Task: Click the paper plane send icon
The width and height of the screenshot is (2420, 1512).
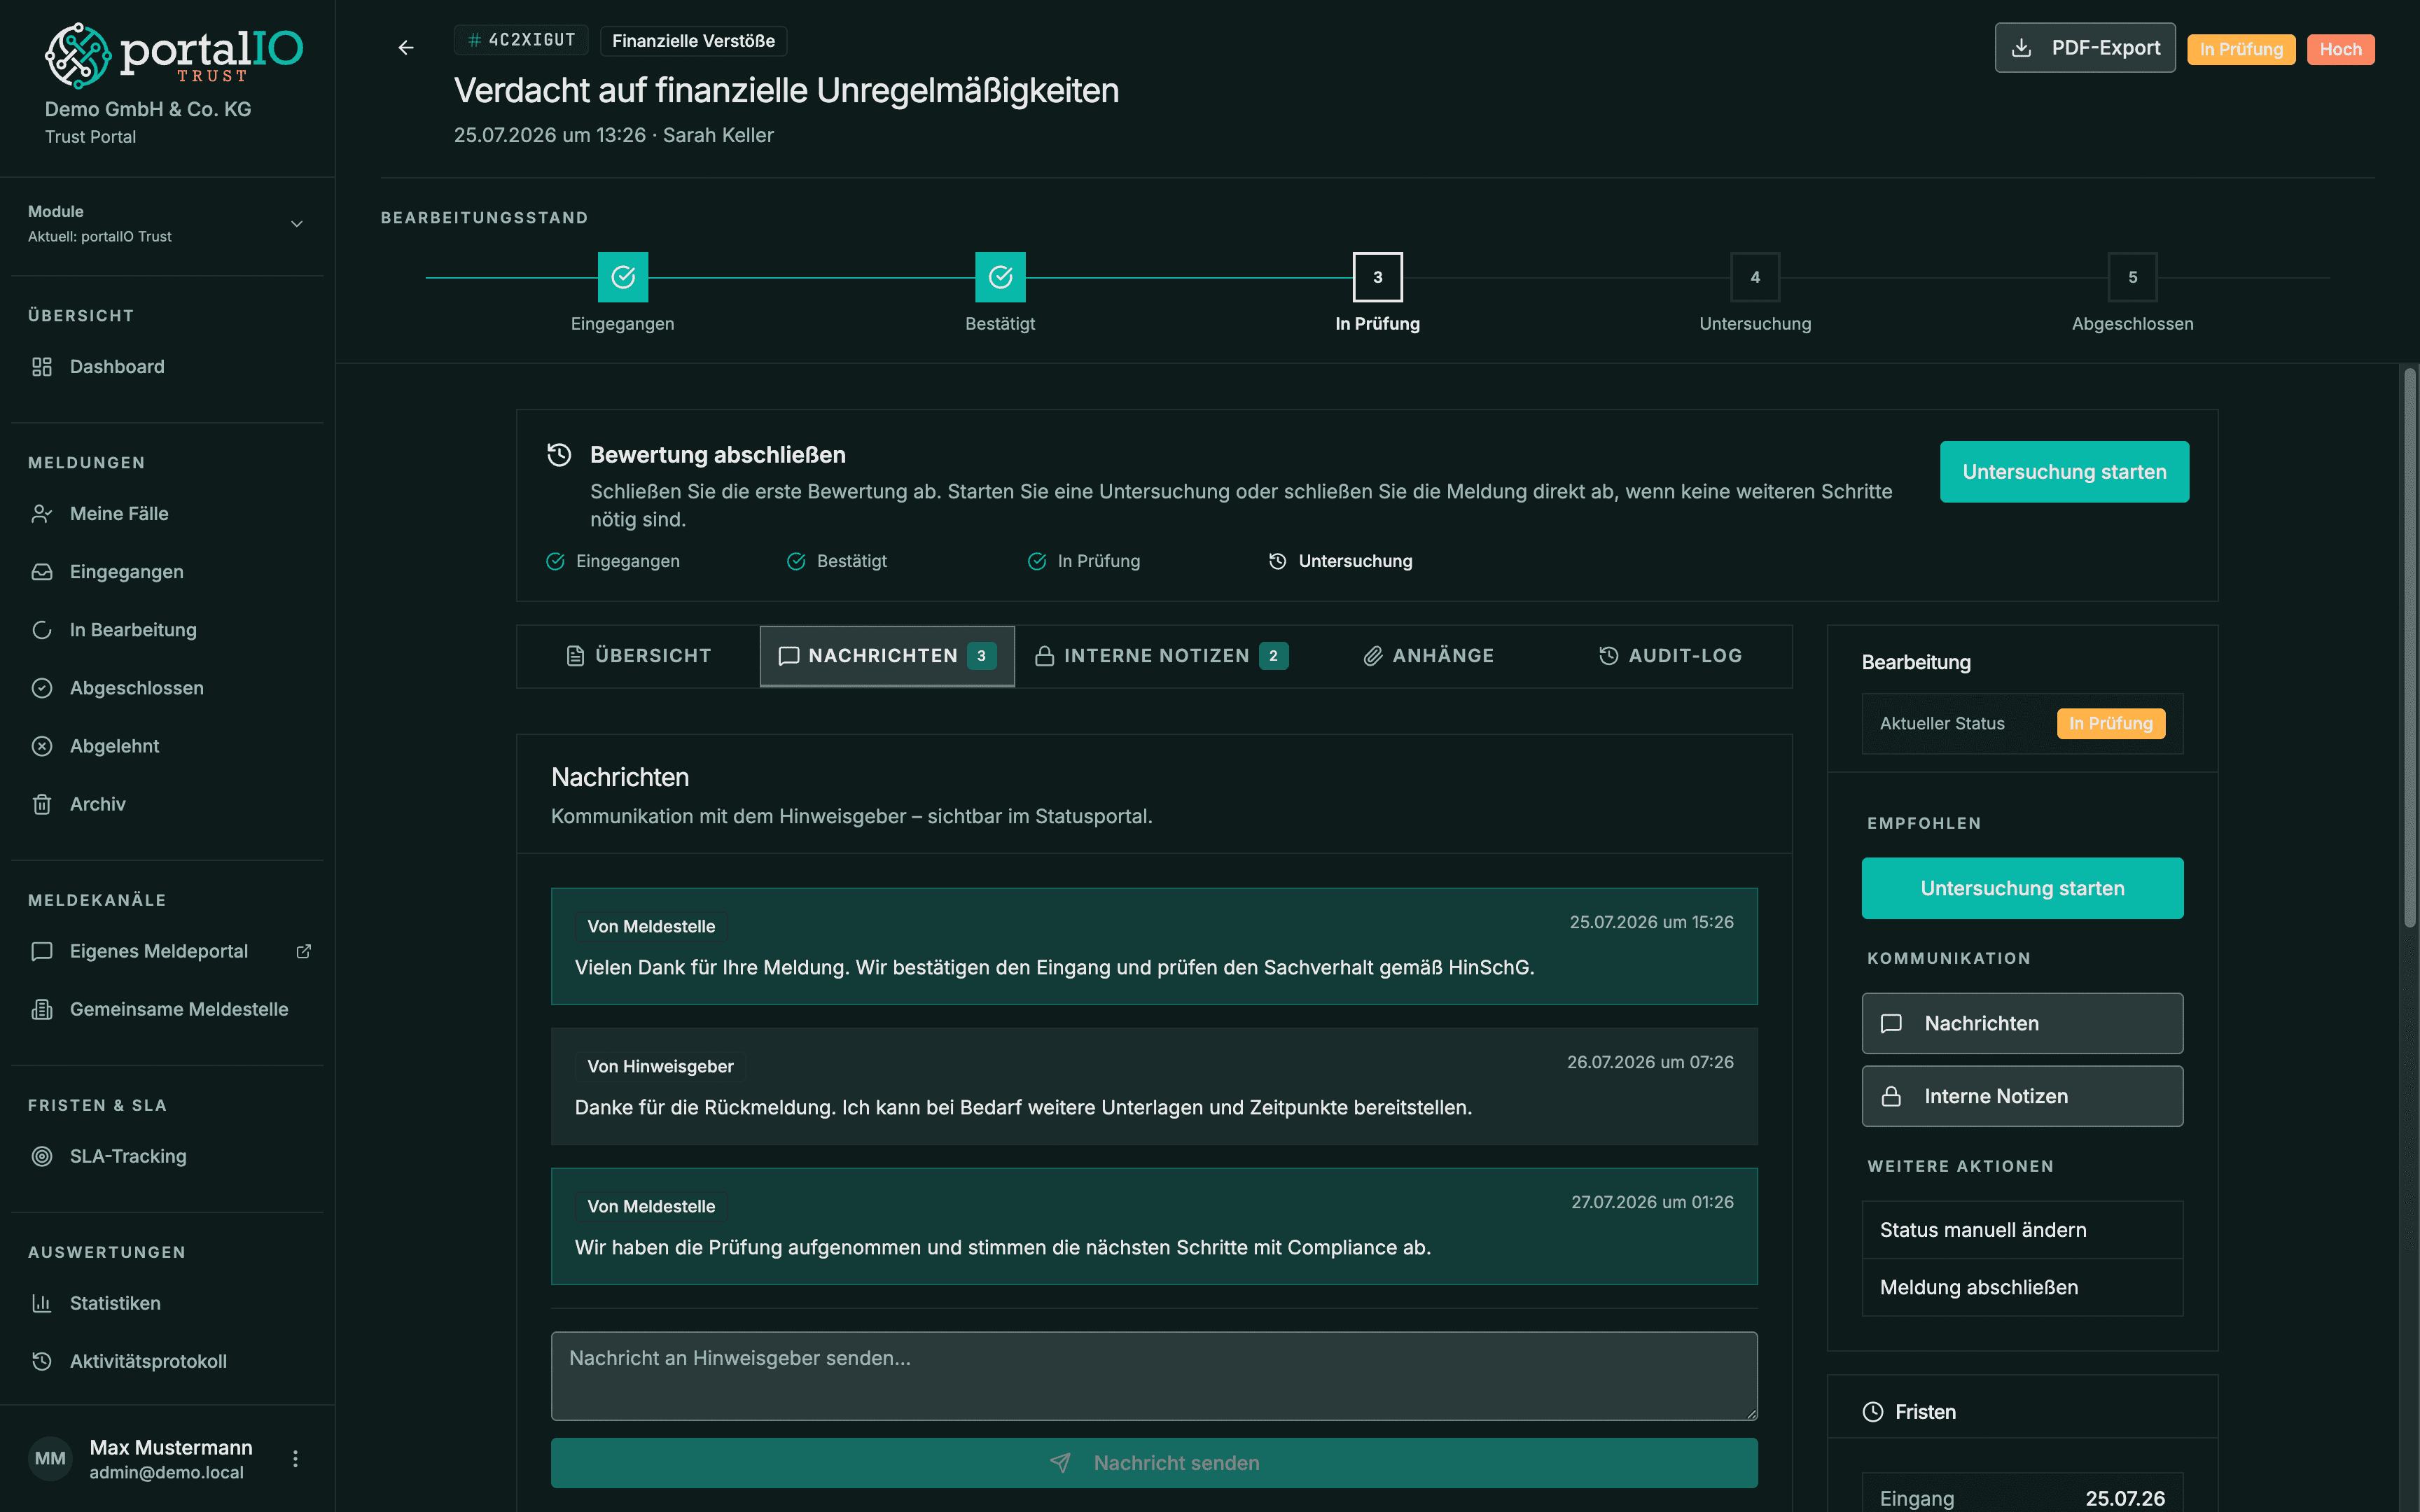Action: point(1060,1463)
